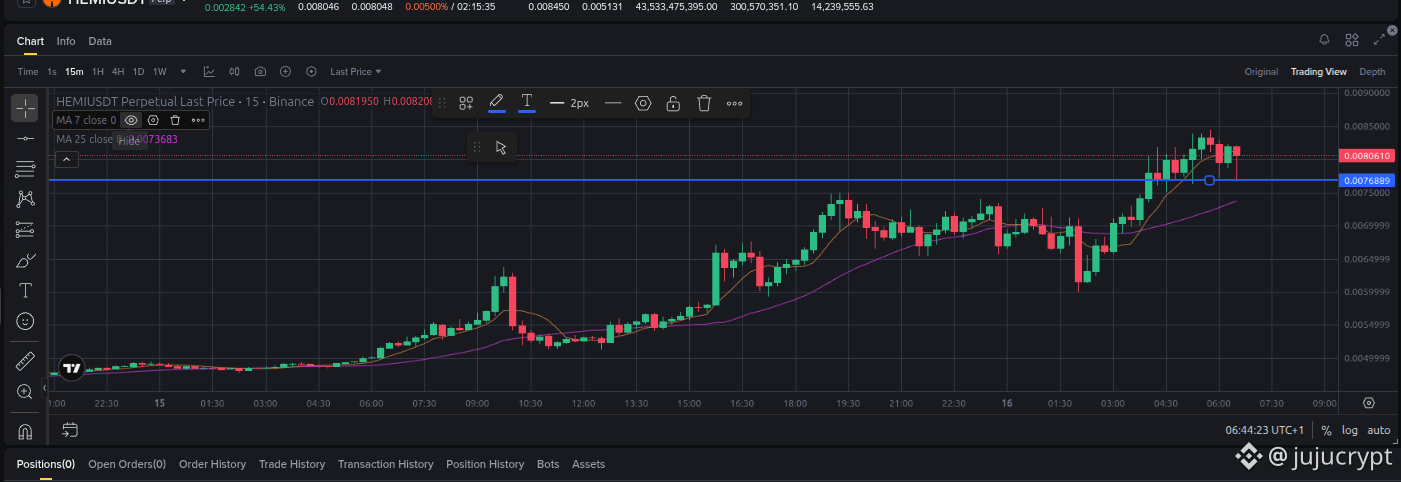Viewport: 1401px width, 482px height.
Task: Open the time axis settings gear
Action: tap(1369, 403)
